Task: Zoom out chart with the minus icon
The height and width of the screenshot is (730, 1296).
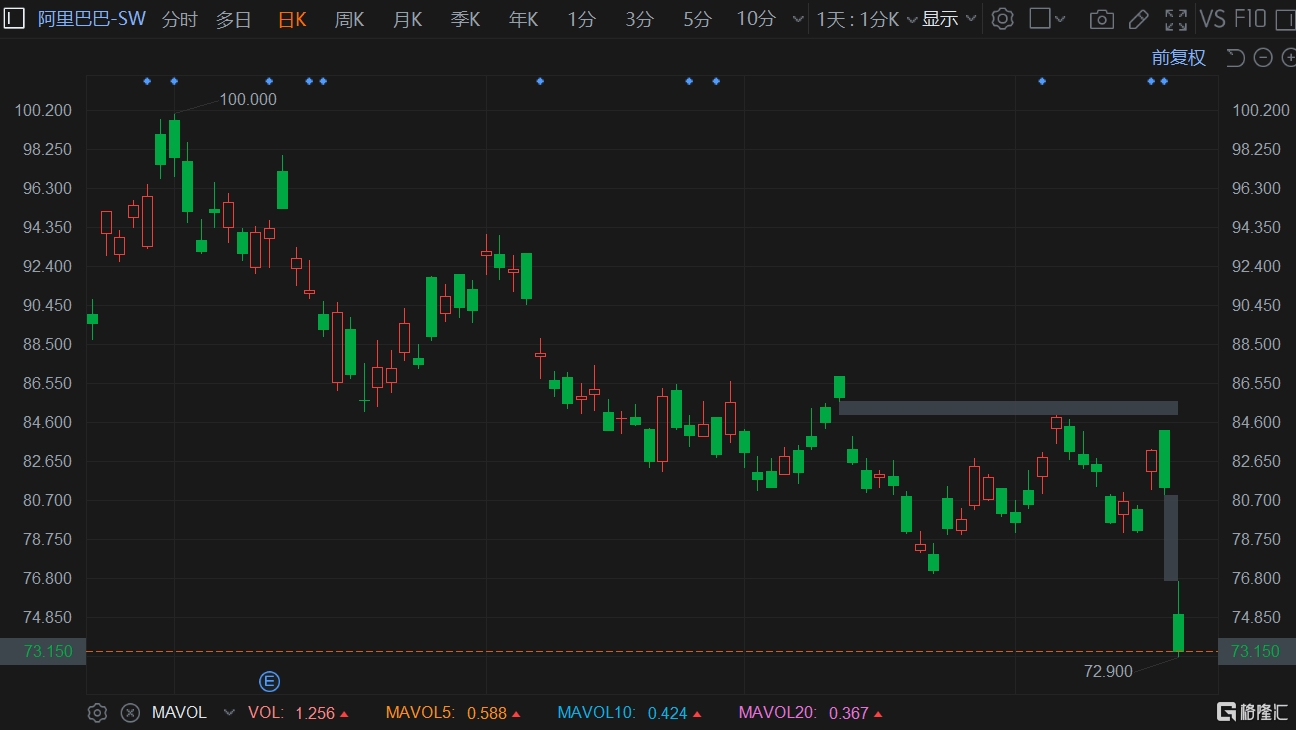Action: point(1263,58)
